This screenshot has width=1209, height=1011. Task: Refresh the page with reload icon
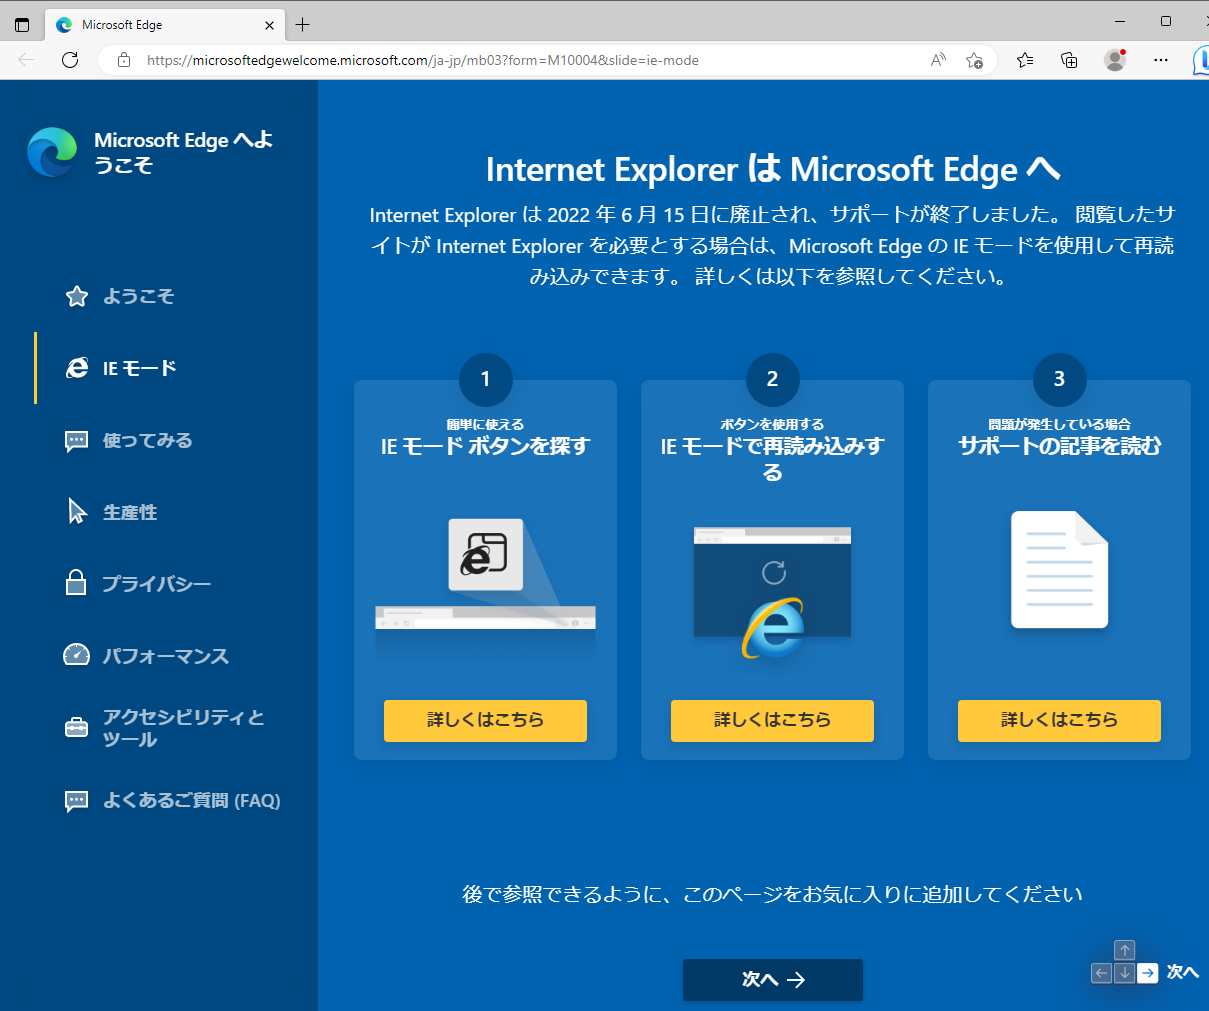point(70,60)
